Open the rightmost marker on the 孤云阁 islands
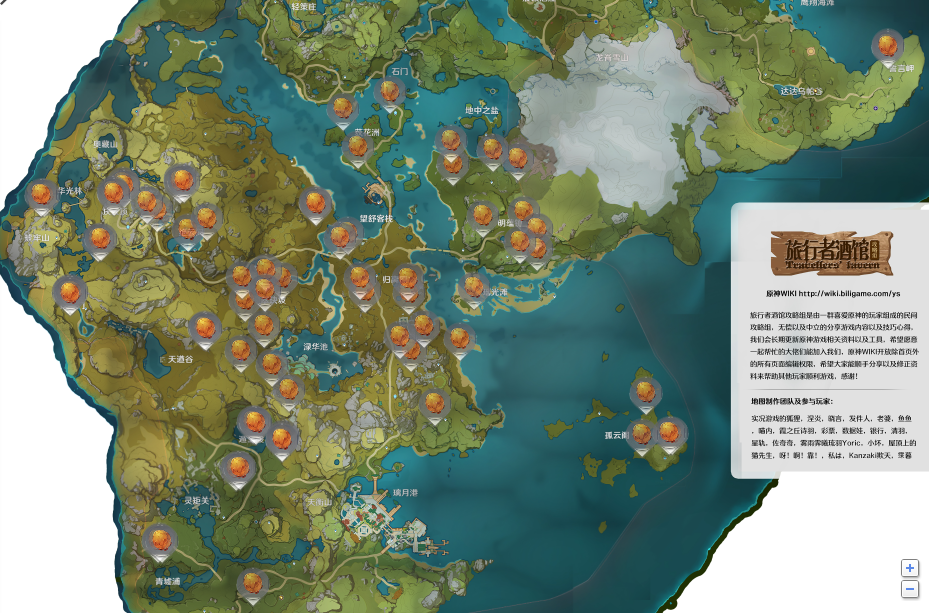 coord(669,434)
